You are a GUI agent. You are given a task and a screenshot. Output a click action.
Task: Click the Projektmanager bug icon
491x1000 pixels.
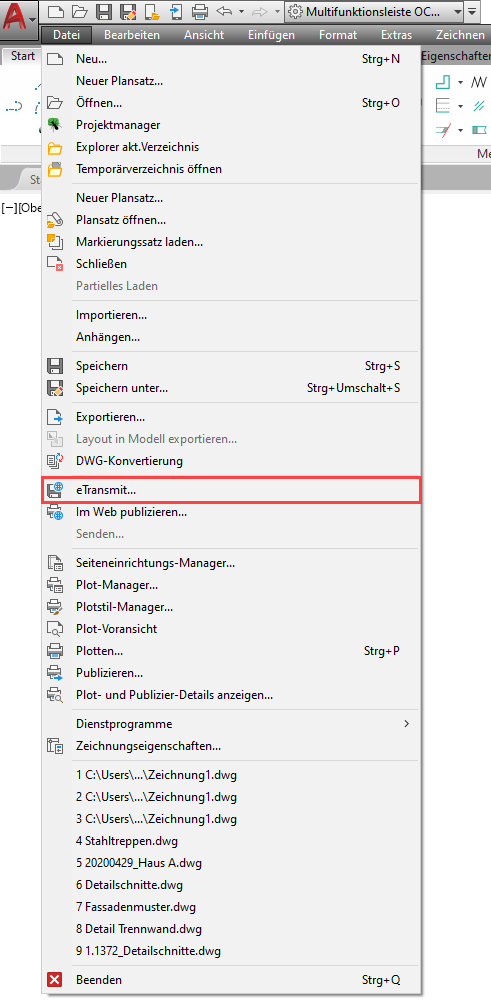55,125
